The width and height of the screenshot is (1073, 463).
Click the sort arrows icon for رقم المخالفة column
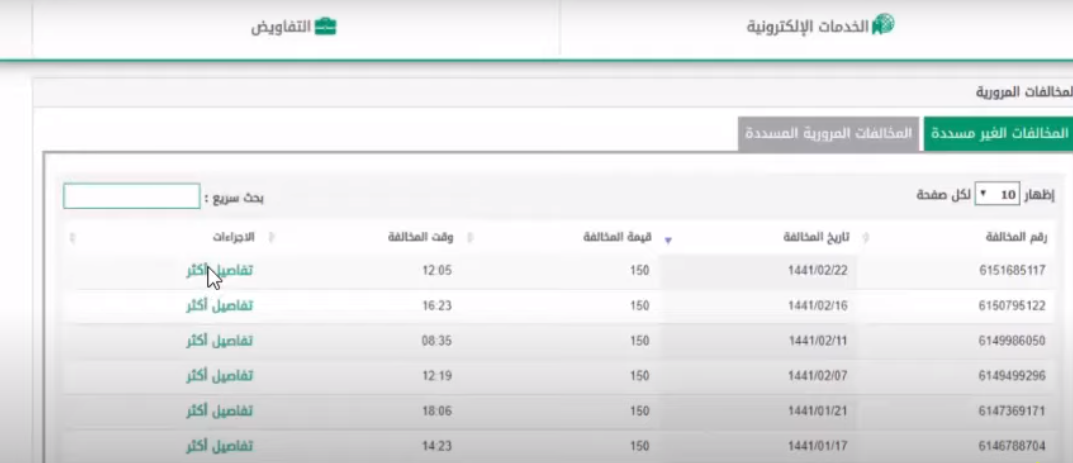point(865,238)
